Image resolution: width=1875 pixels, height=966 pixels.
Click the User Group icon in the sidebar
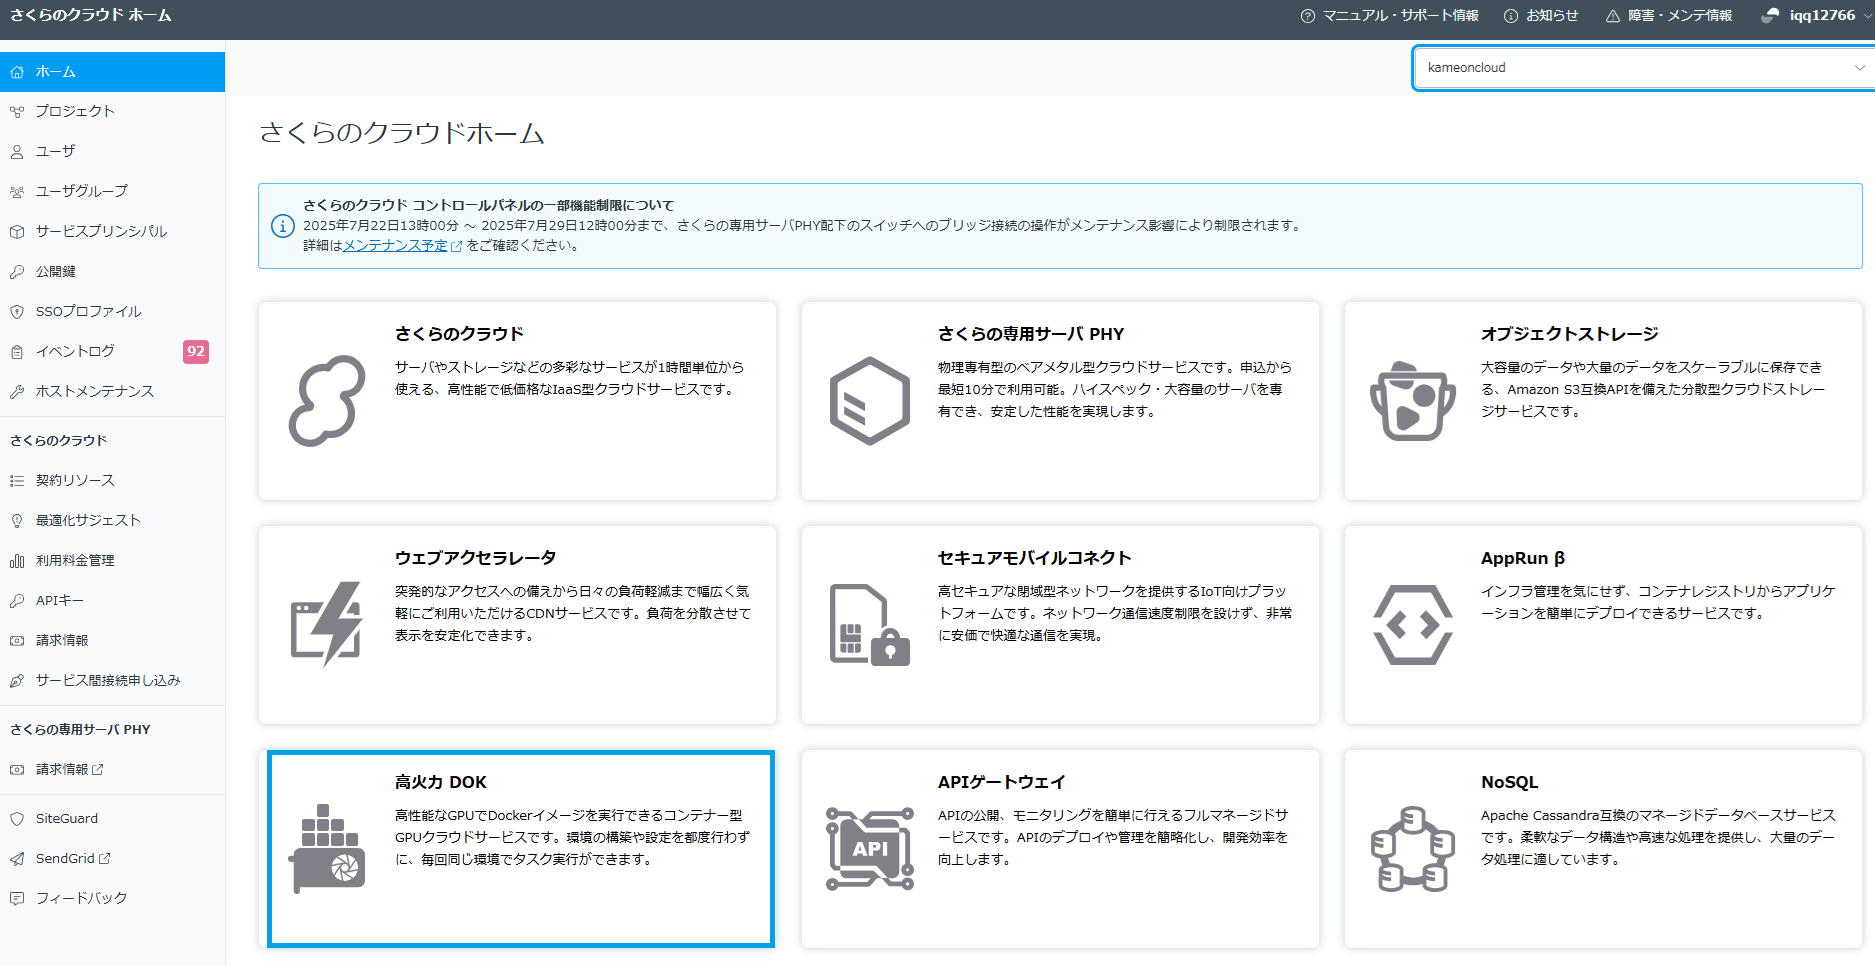[17, 192]
